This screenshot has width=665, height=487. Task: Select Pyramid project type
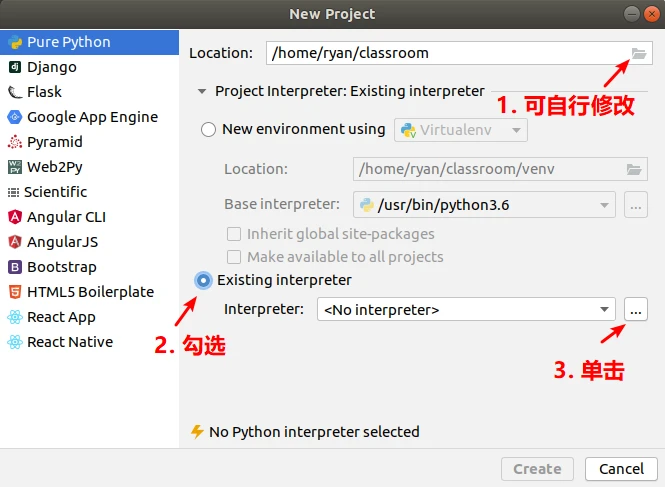point(89,142)
